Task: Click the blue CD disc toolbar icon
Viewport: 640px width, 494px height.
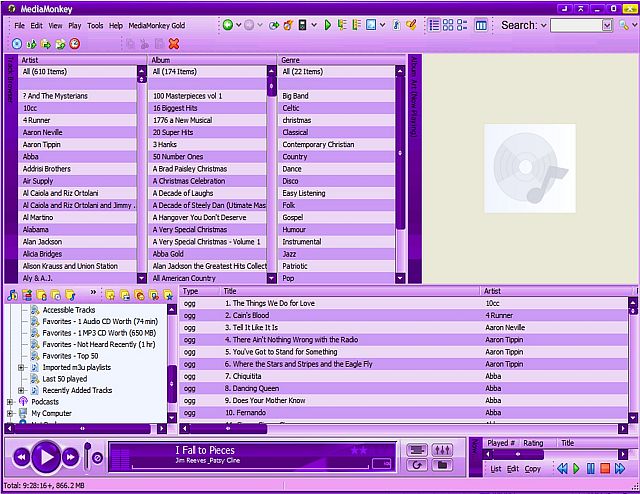Action: pos(17,44)
